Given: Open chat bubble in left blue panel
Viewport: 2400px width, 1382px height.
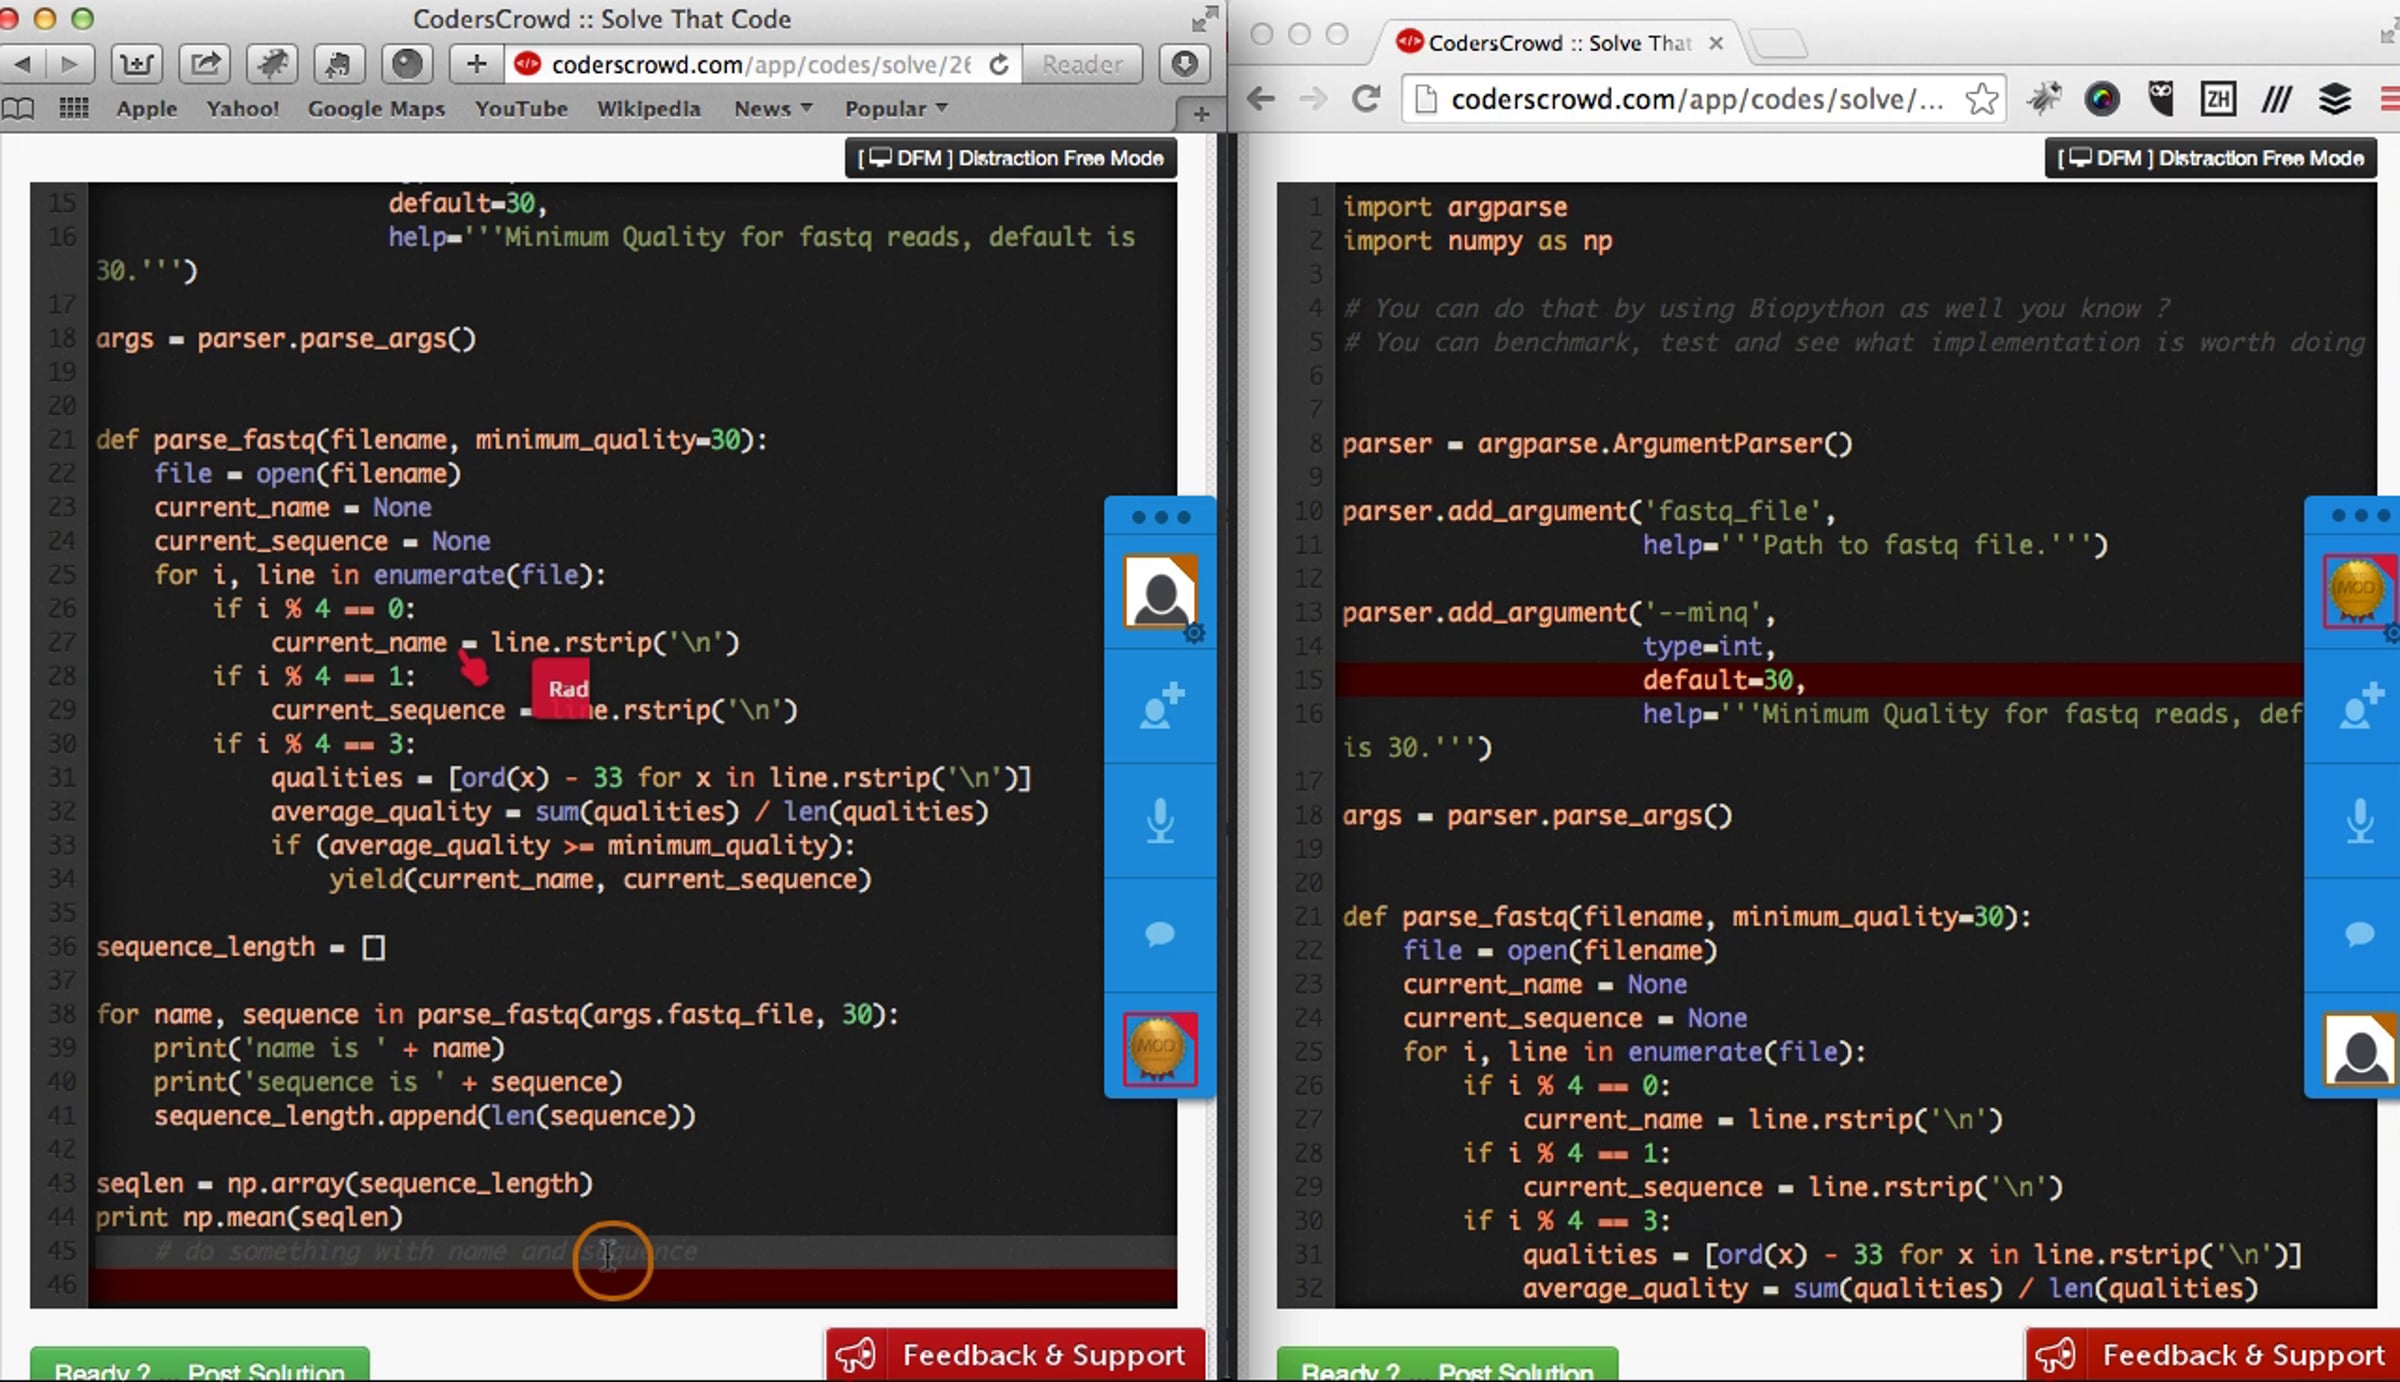Looking at the screenshot, I should 1160,934.
